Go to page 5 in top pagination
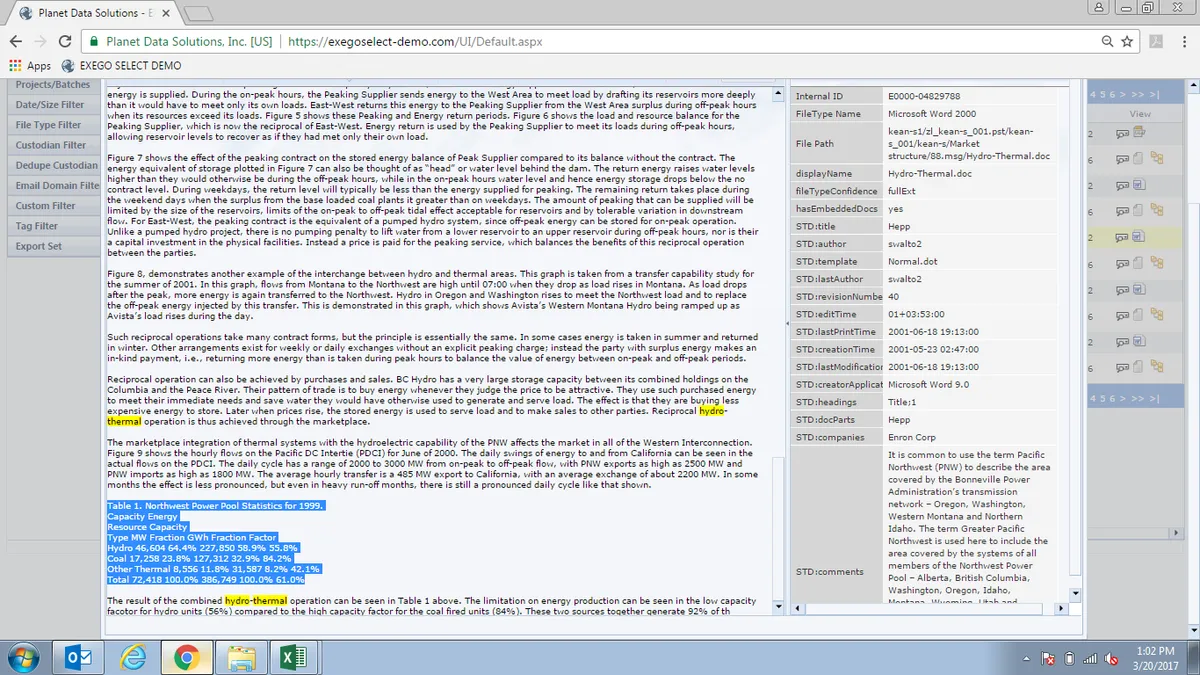 click(x=1103, y=94)
